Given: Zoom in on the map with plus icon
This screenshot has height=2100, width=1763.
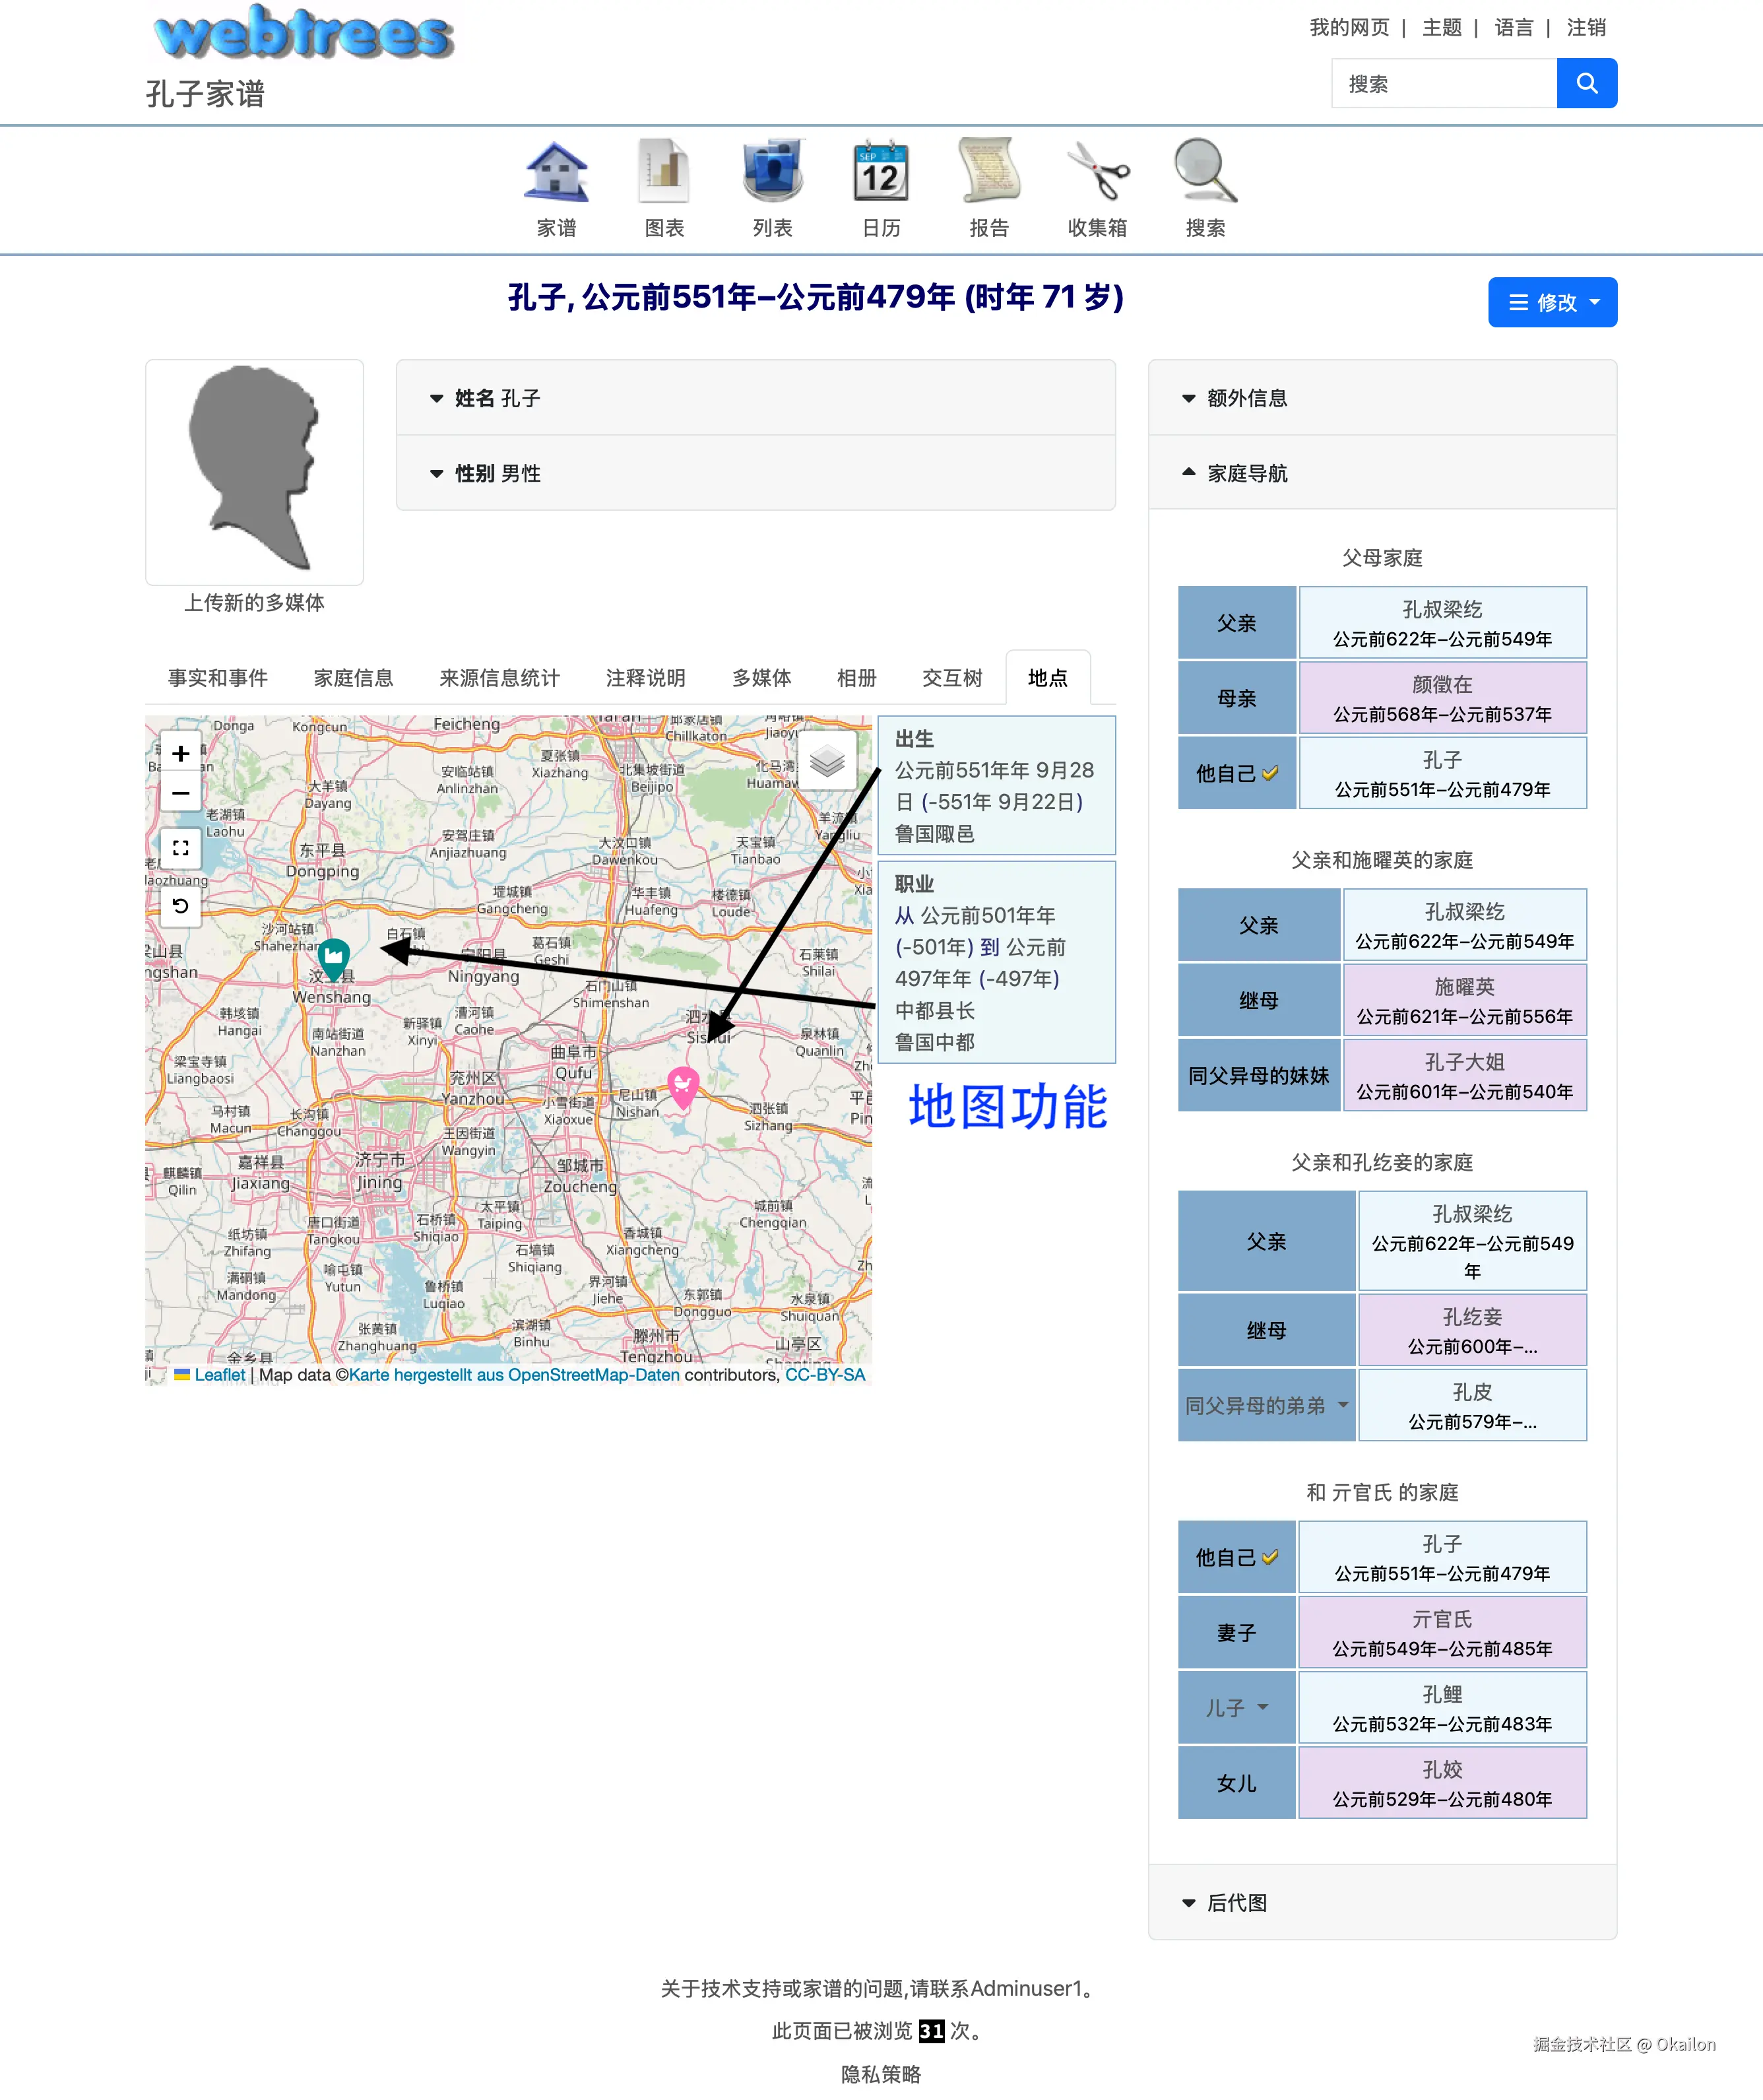Looking at the screenshot, I should coord(181,753).
